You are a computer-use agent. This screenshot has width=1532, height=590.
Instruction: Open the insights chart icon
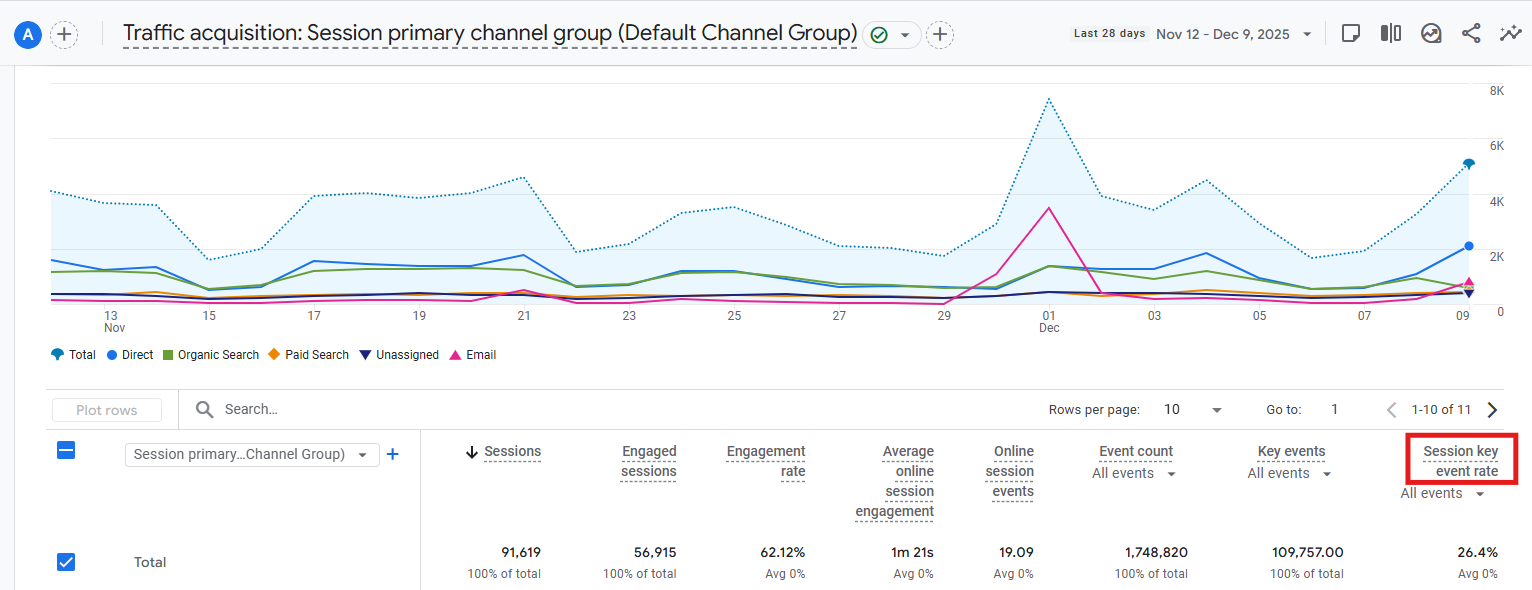tap(1431, 34)
